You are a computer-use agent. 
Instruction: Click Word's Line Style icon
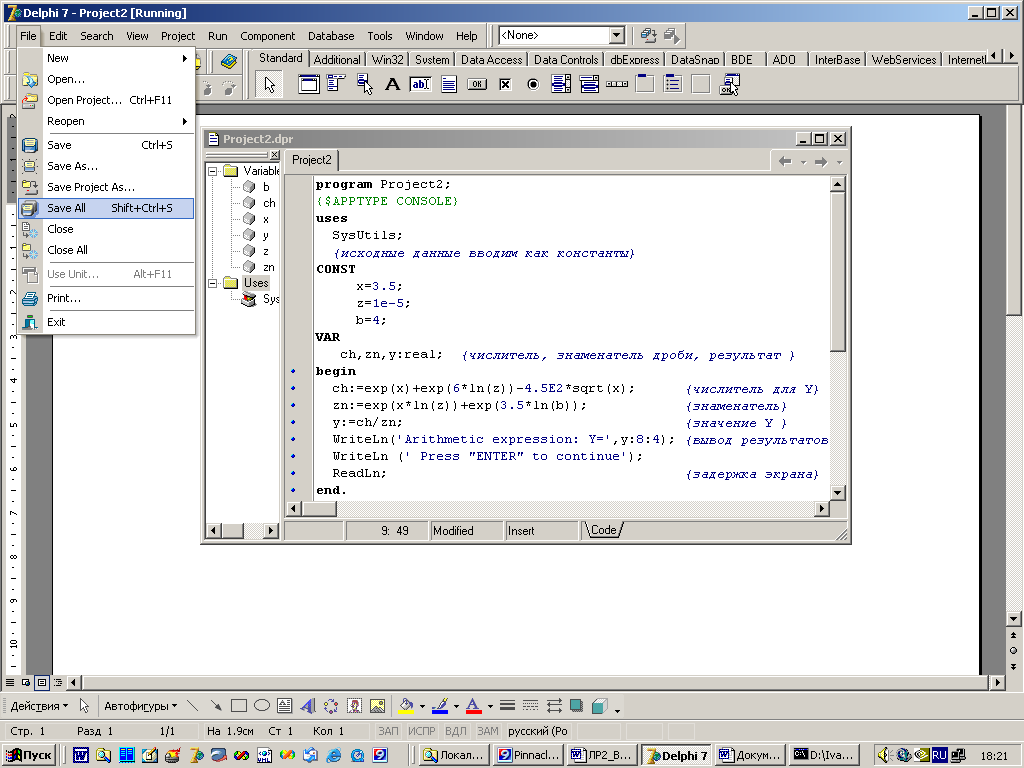tap(507, 706)
